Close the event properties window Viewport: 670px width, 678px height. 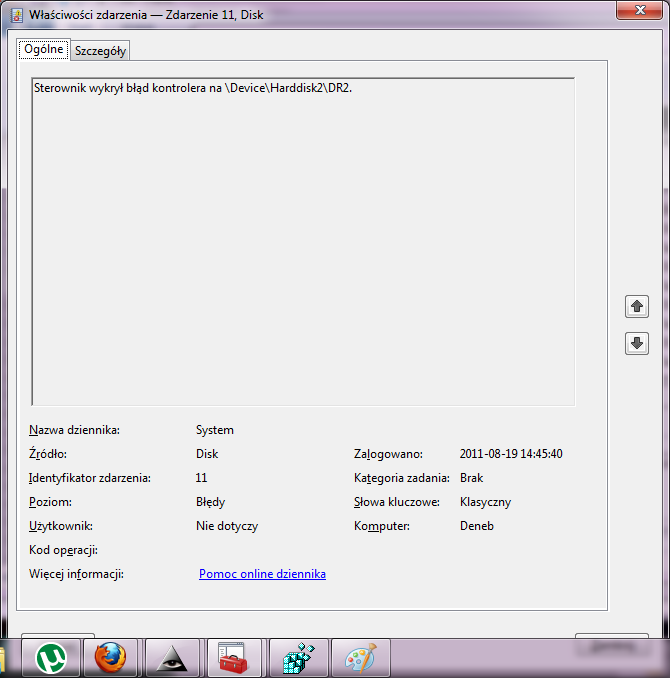[640, 10]
